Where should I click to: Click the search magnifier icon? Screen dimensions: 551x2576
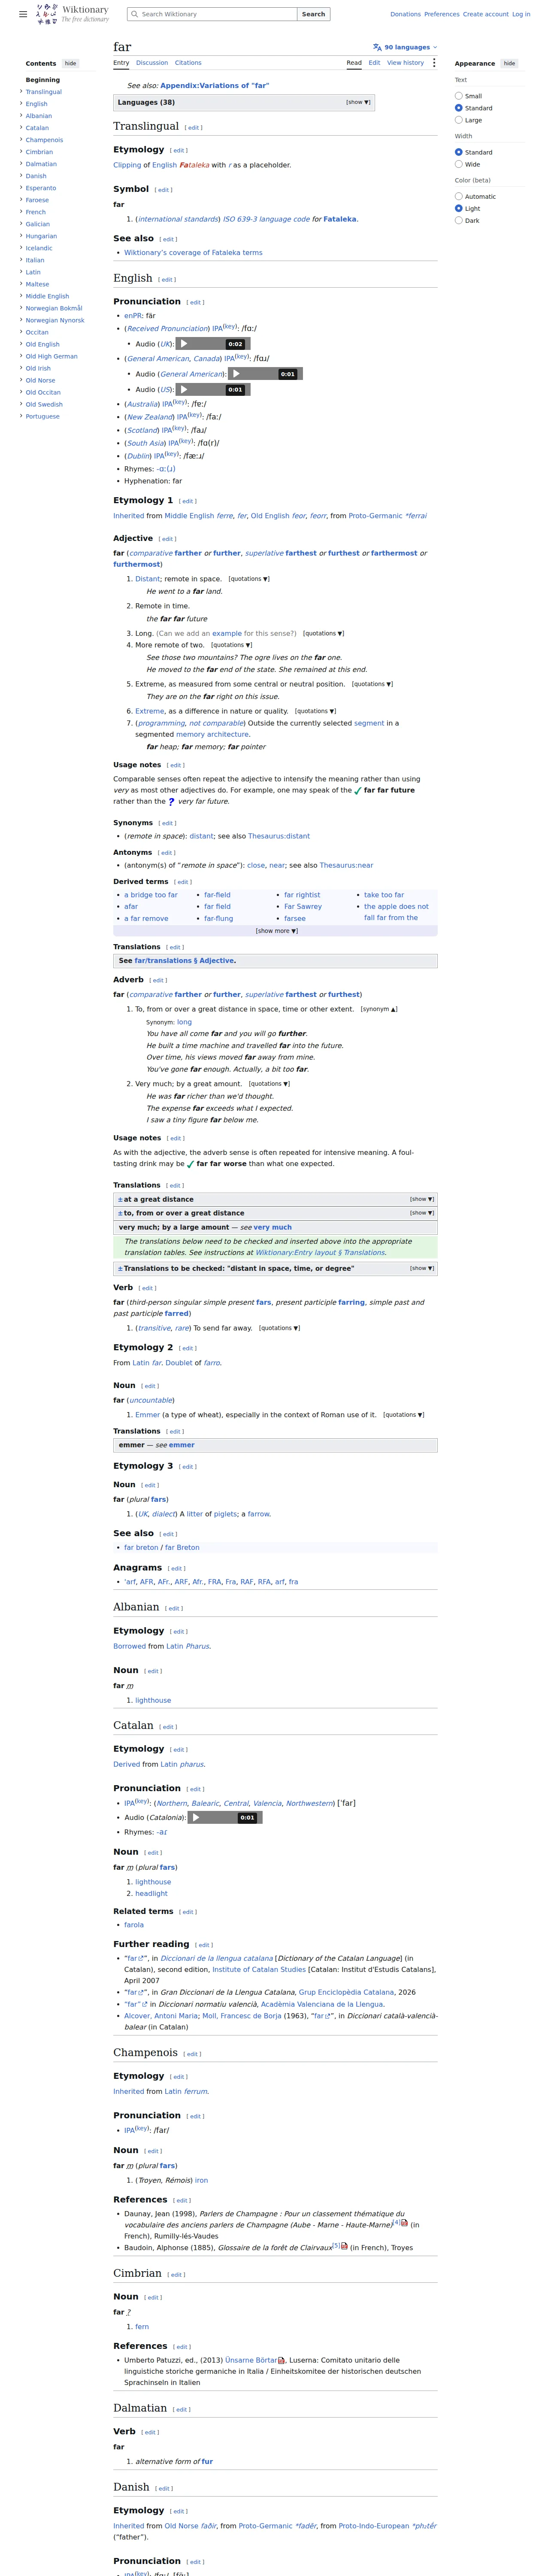tap(134, 14)
